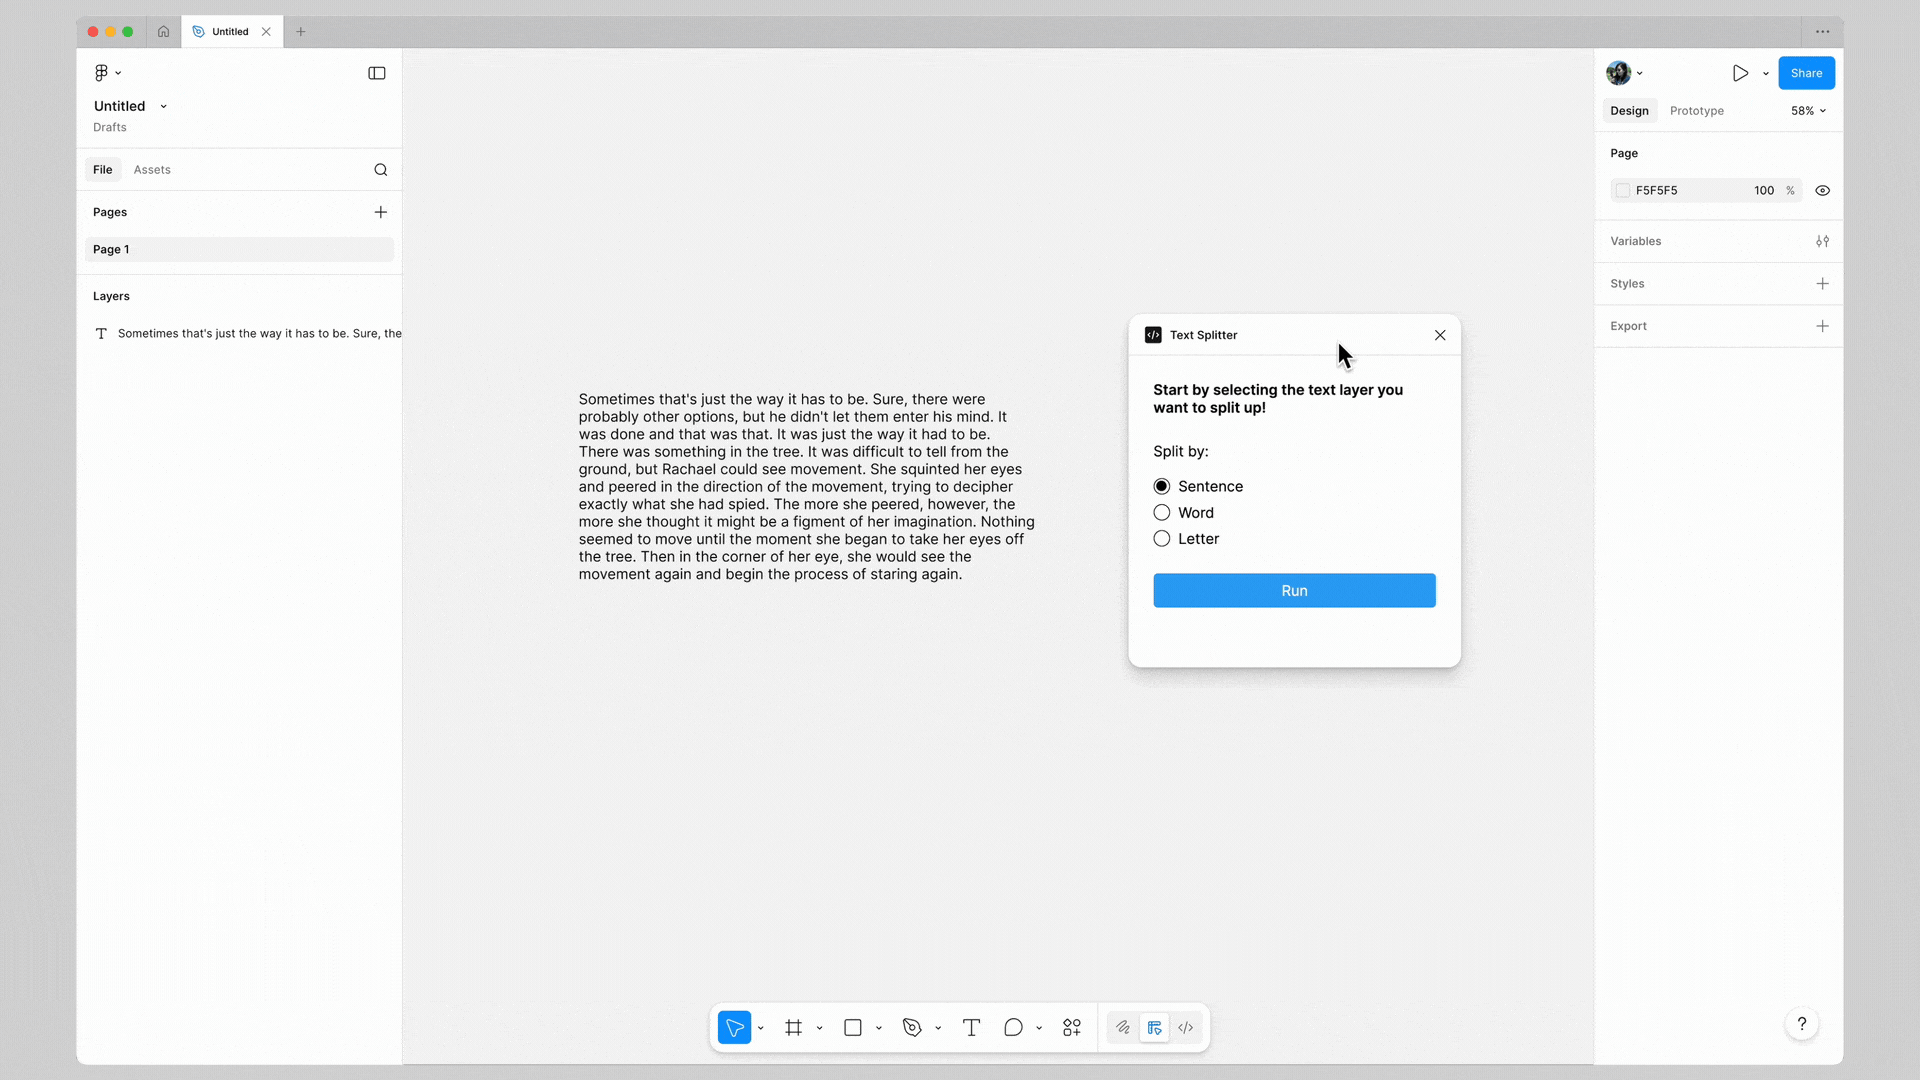
Task: Open the Figma main menu dropdown
Action: click(106, 73)
